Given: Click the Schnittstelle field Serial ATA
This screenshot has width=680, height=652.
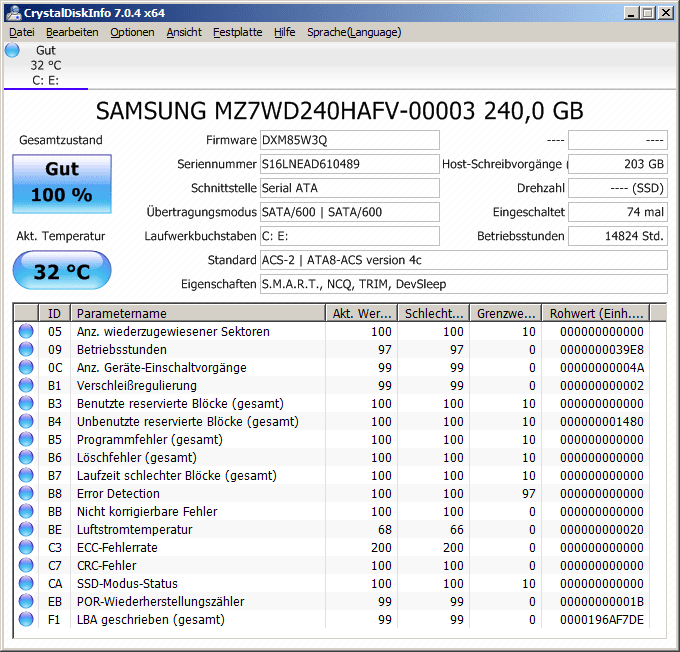Looking at the screenshot, I should pos(350,188).
